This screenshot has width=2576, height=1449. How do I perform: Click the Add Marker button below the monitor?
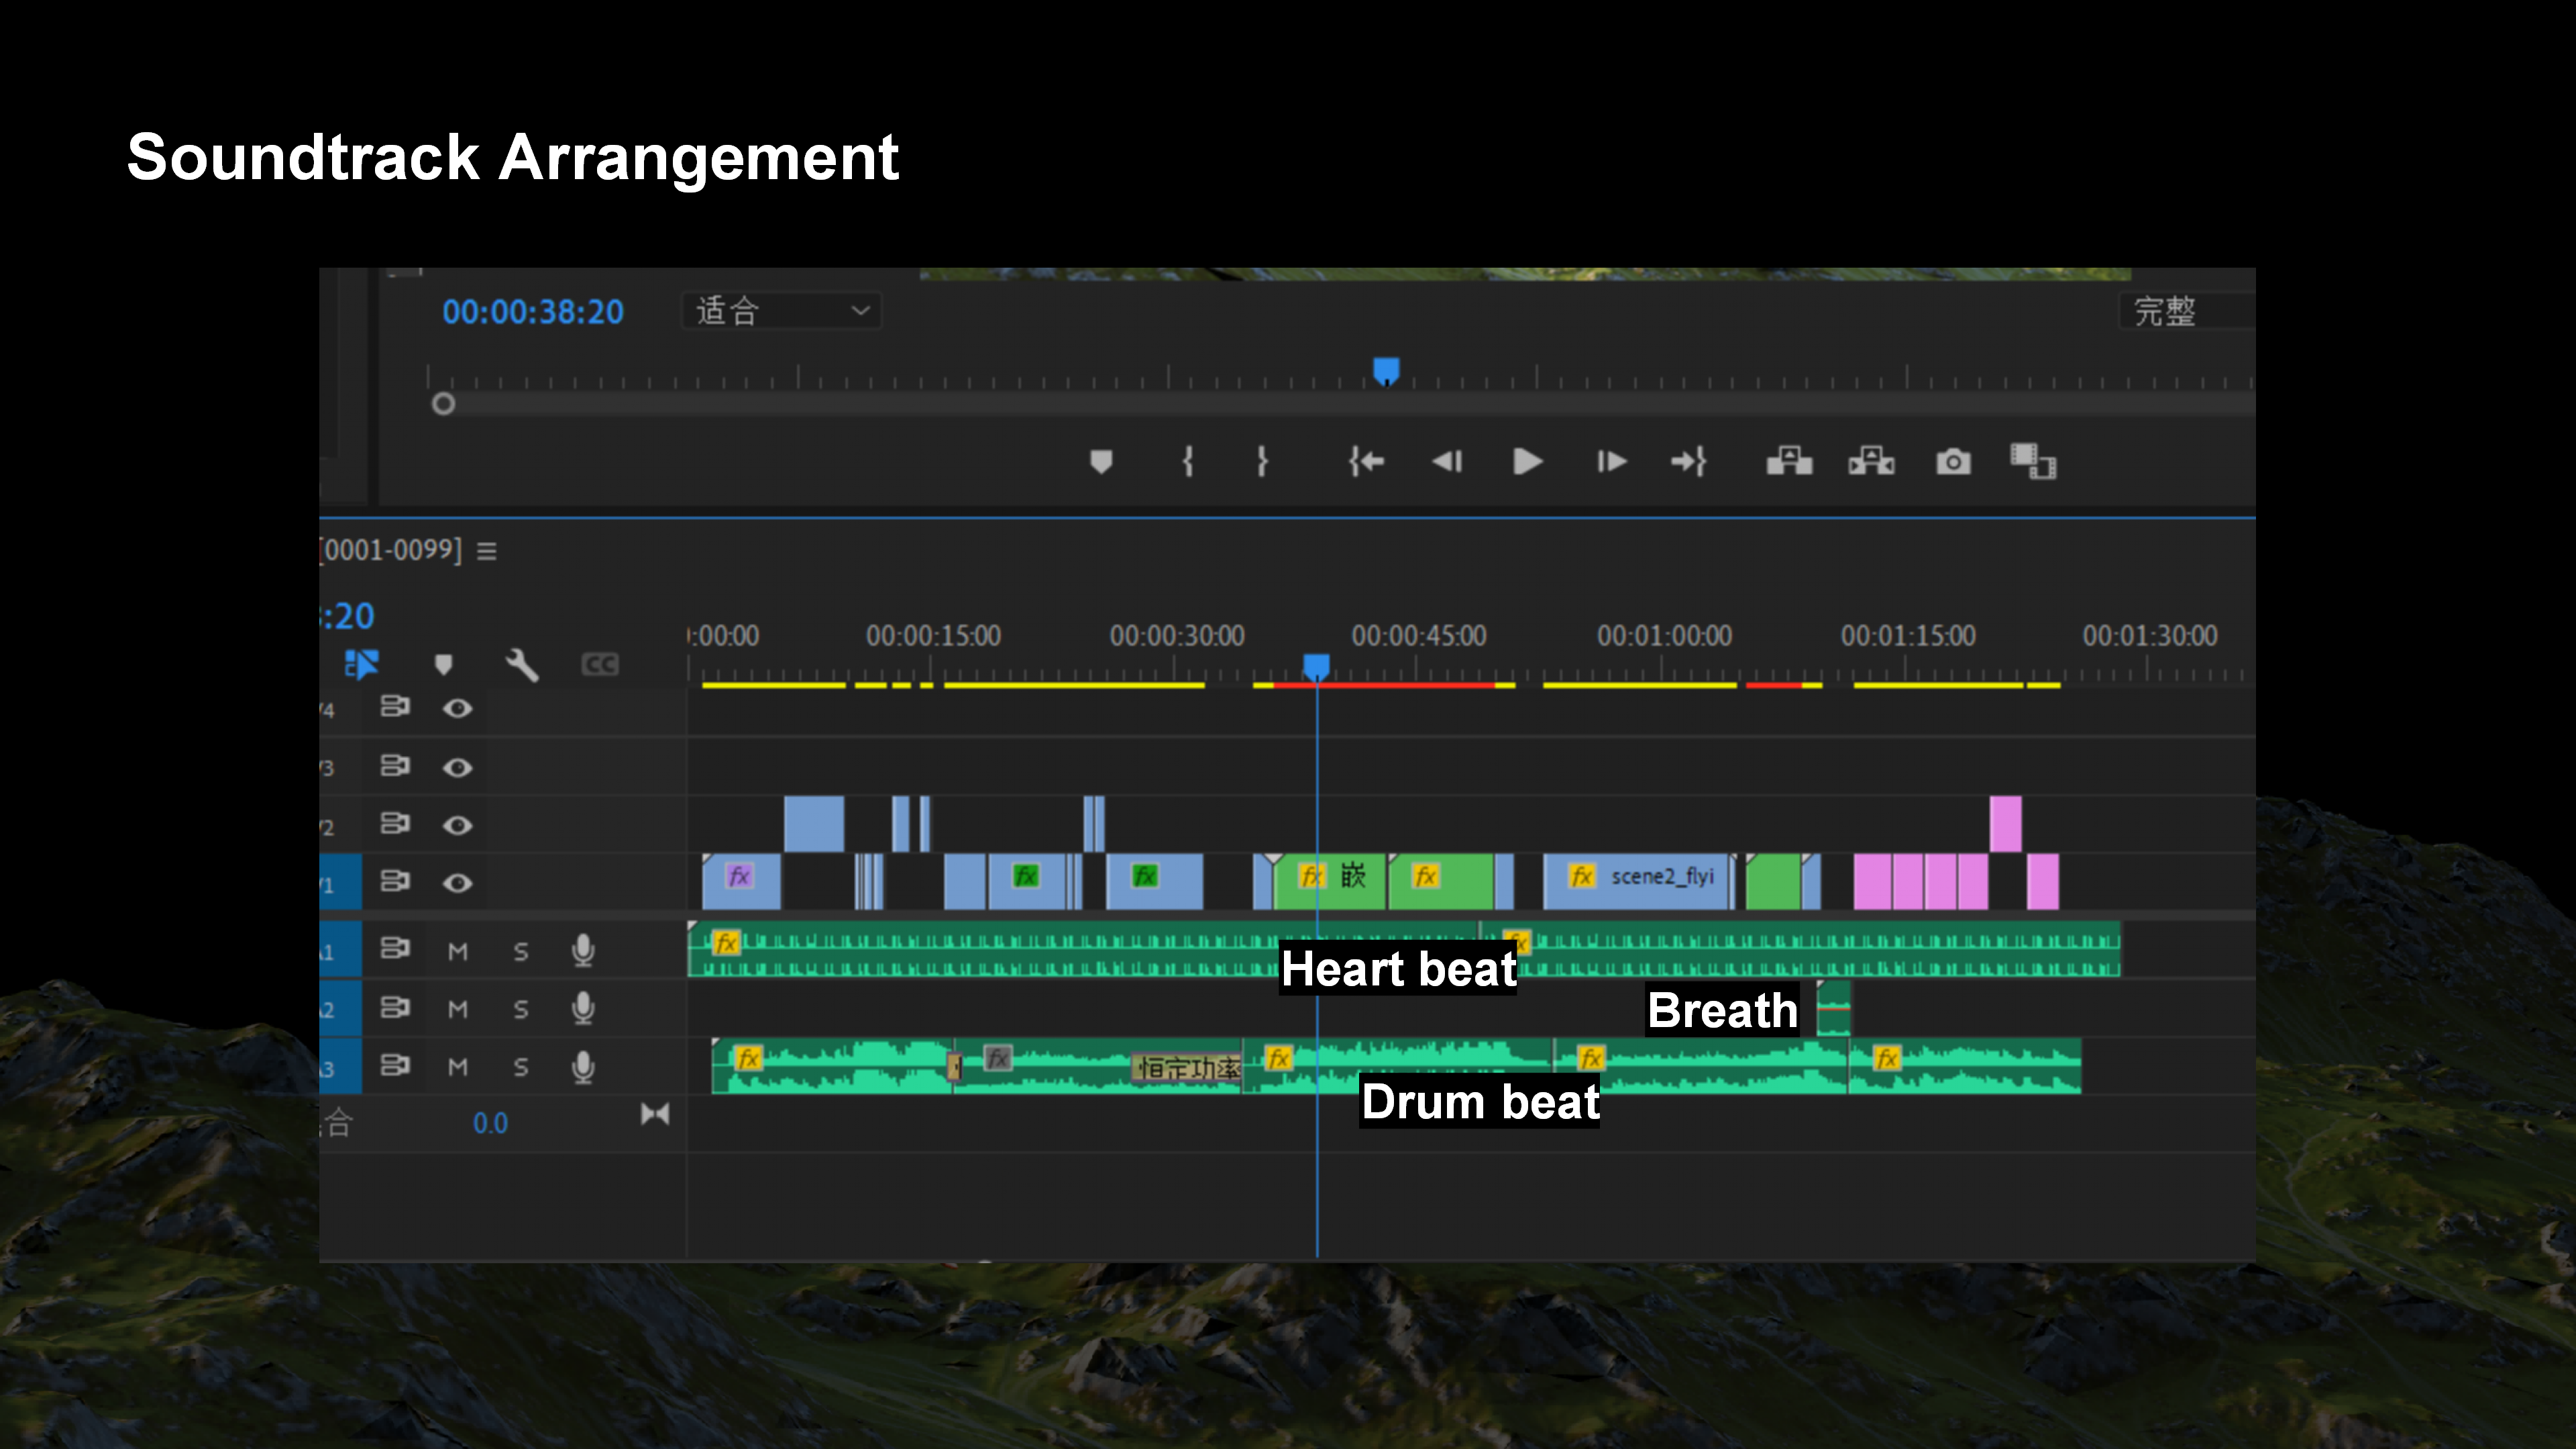coord(1101,462)
